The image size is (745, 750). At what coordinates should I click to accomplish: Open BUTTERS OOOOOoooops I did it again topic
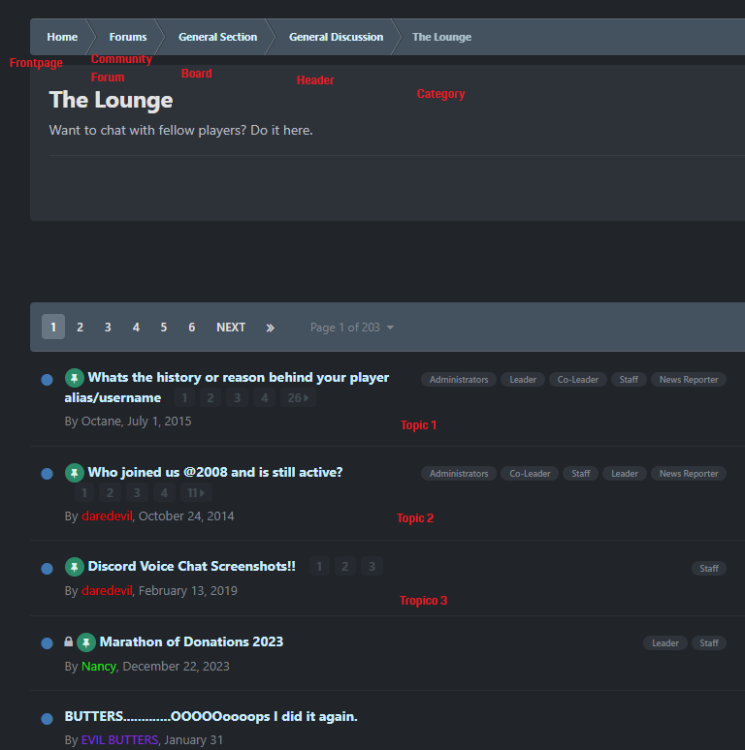[x=211, y=717]
